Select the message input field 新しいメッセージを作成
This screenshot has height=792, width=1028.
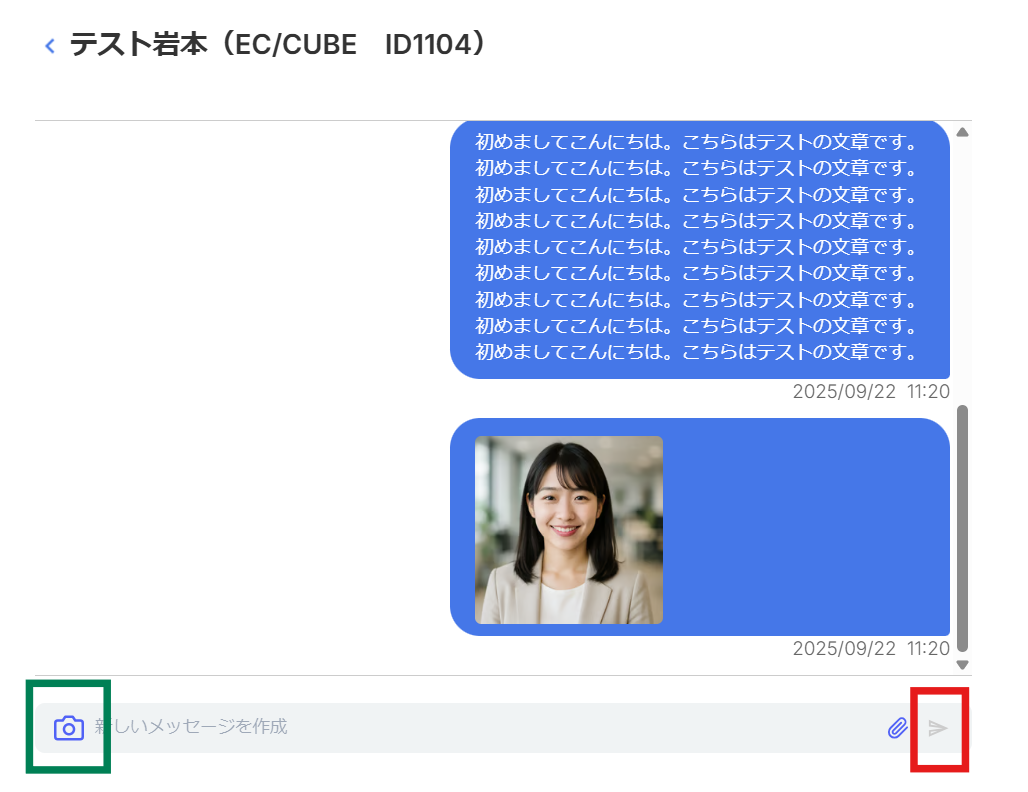point(400,727)
